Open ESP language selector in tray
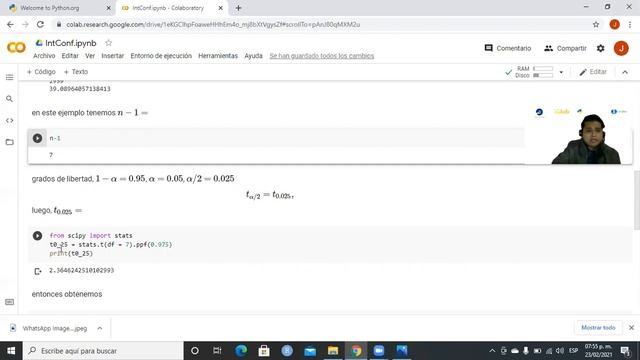The height and width of the screenshot is (360, 640). tap(573, 351)
